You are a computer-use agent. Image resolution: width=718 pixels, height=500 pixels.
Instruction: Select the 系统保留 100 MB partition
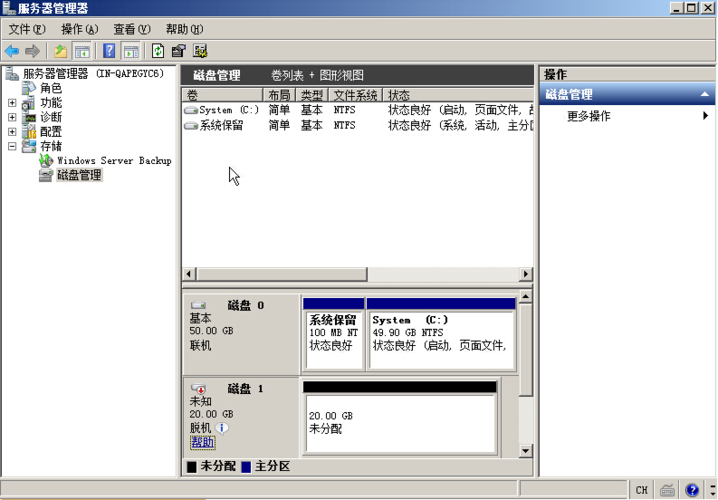pyautogui.click(x=334, y=335)
